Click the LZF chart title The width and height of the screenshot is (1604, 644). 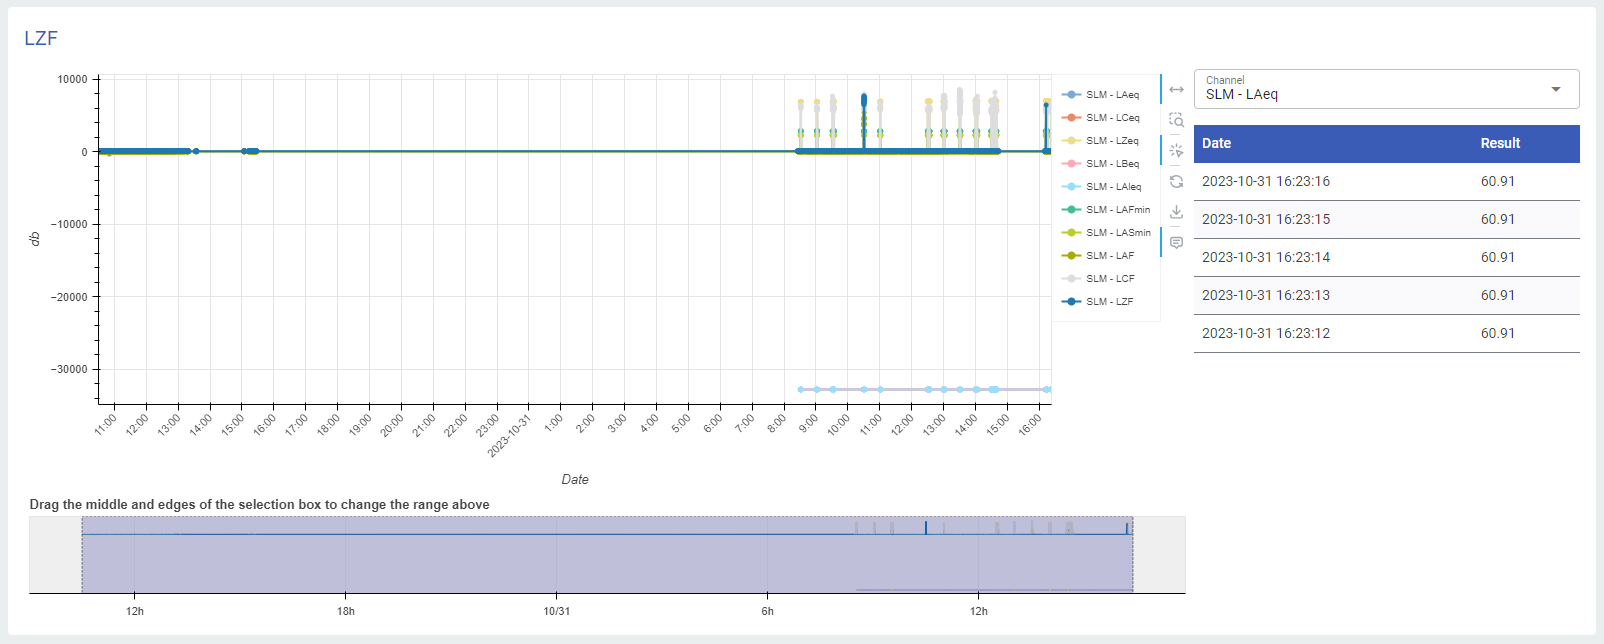[41, 38]
